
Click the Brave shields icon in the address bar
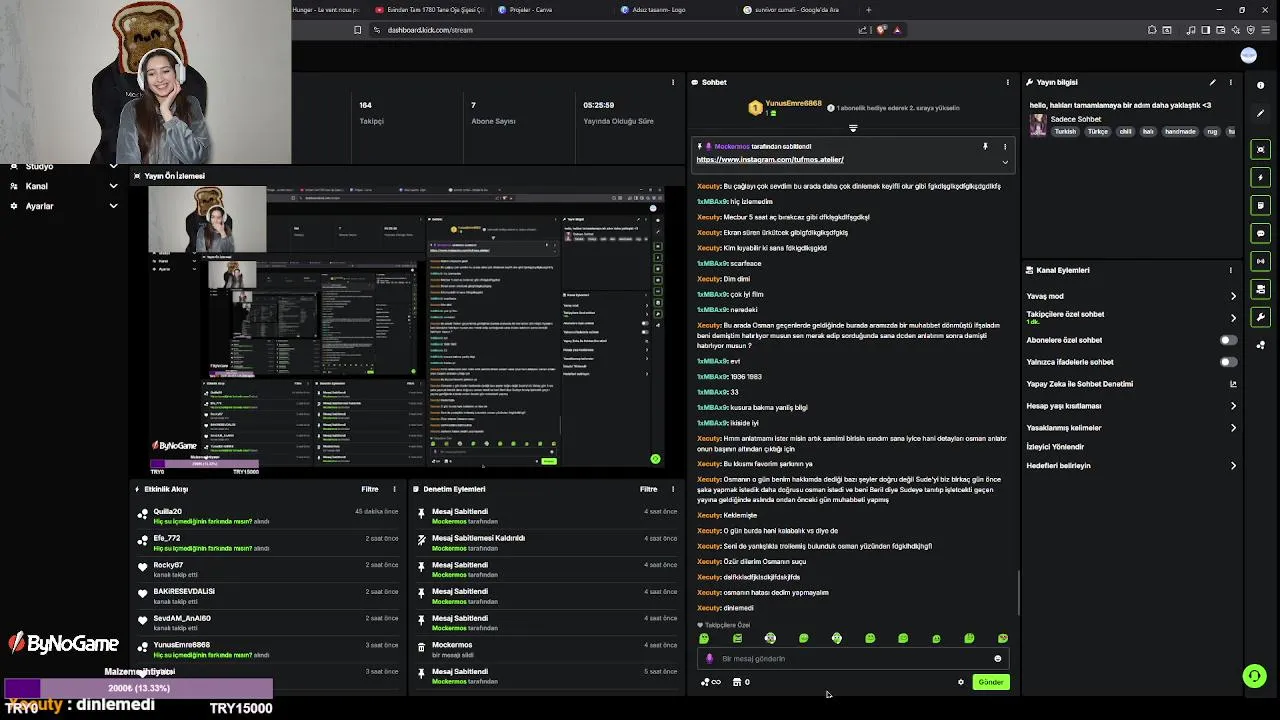[881, 30]
